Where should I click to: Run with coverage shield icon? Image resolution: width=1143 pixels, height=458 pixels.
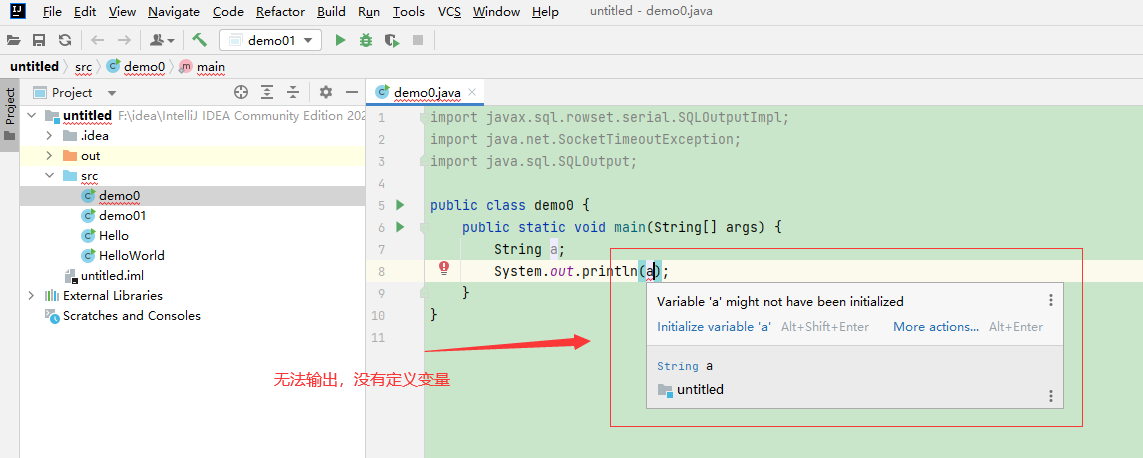[x=392, y=41]
